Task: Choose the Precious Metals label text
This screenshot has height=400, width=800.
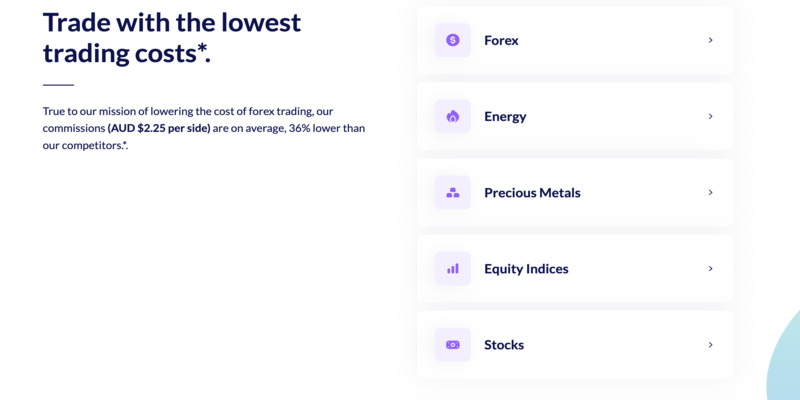Action: (532, 192)
